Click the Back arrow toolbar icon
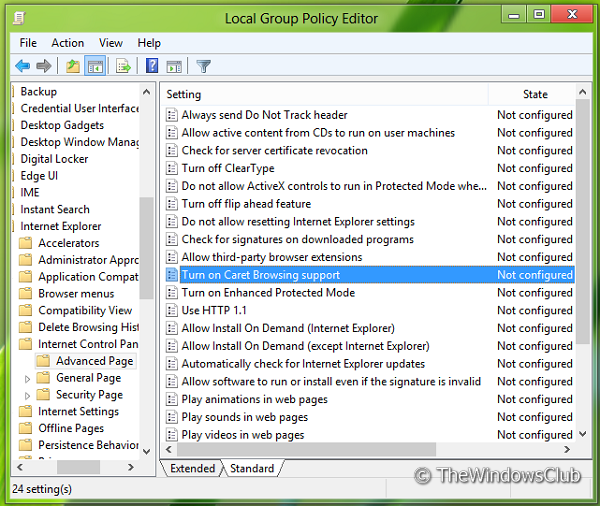Viewport: 600px width, 506px height. pos(23,66)
